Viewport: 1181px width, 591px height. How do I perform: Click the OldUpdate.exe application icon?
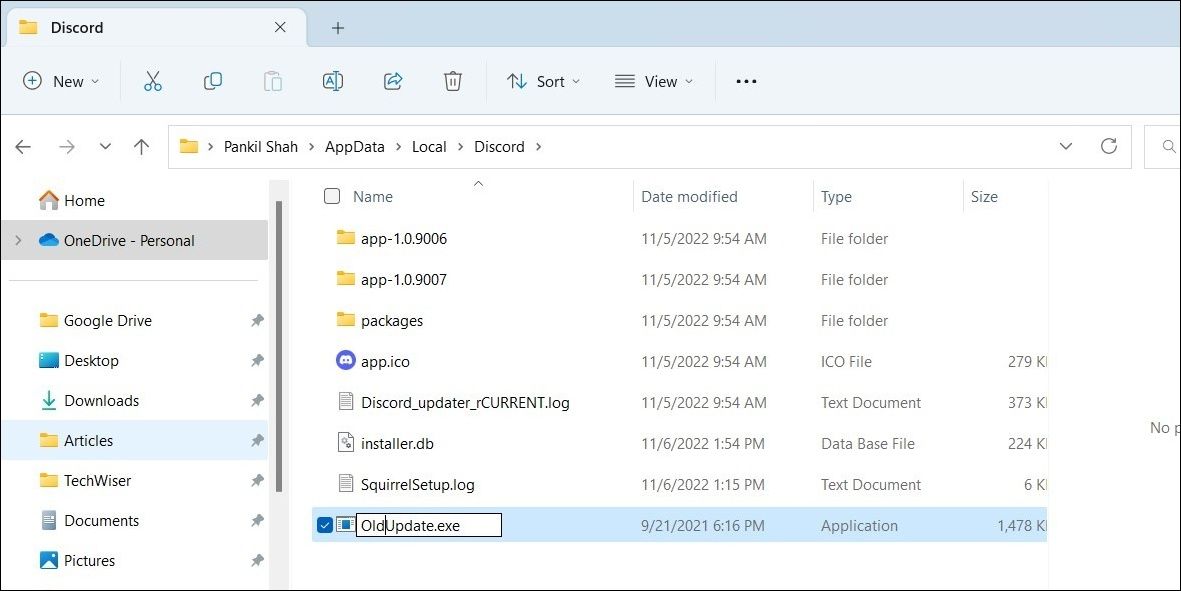pyautogui.click(x=346, y=525)
